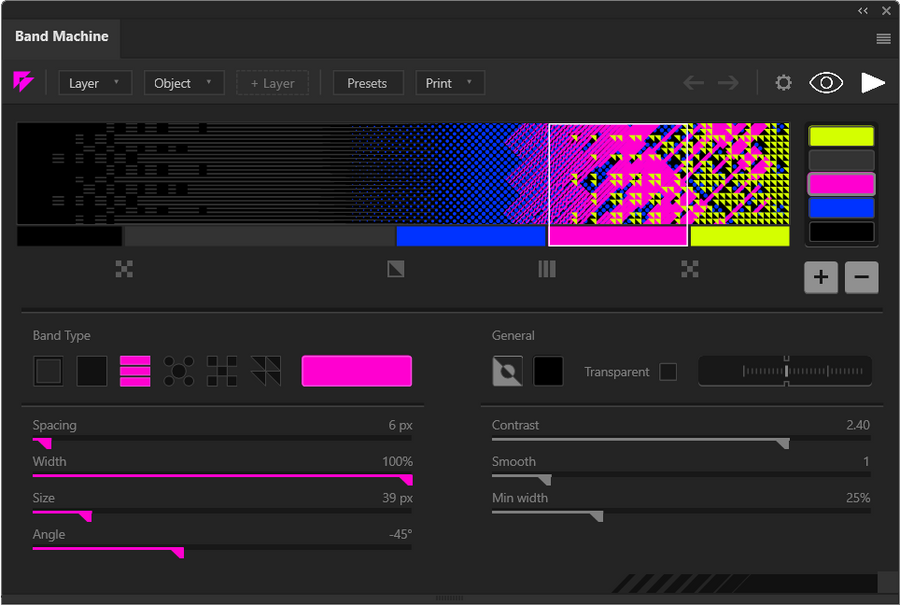This screenshot has width=900, height=605.
Task: Click the diagonal half-square icon below preview
Action: (x=396, y=269)
